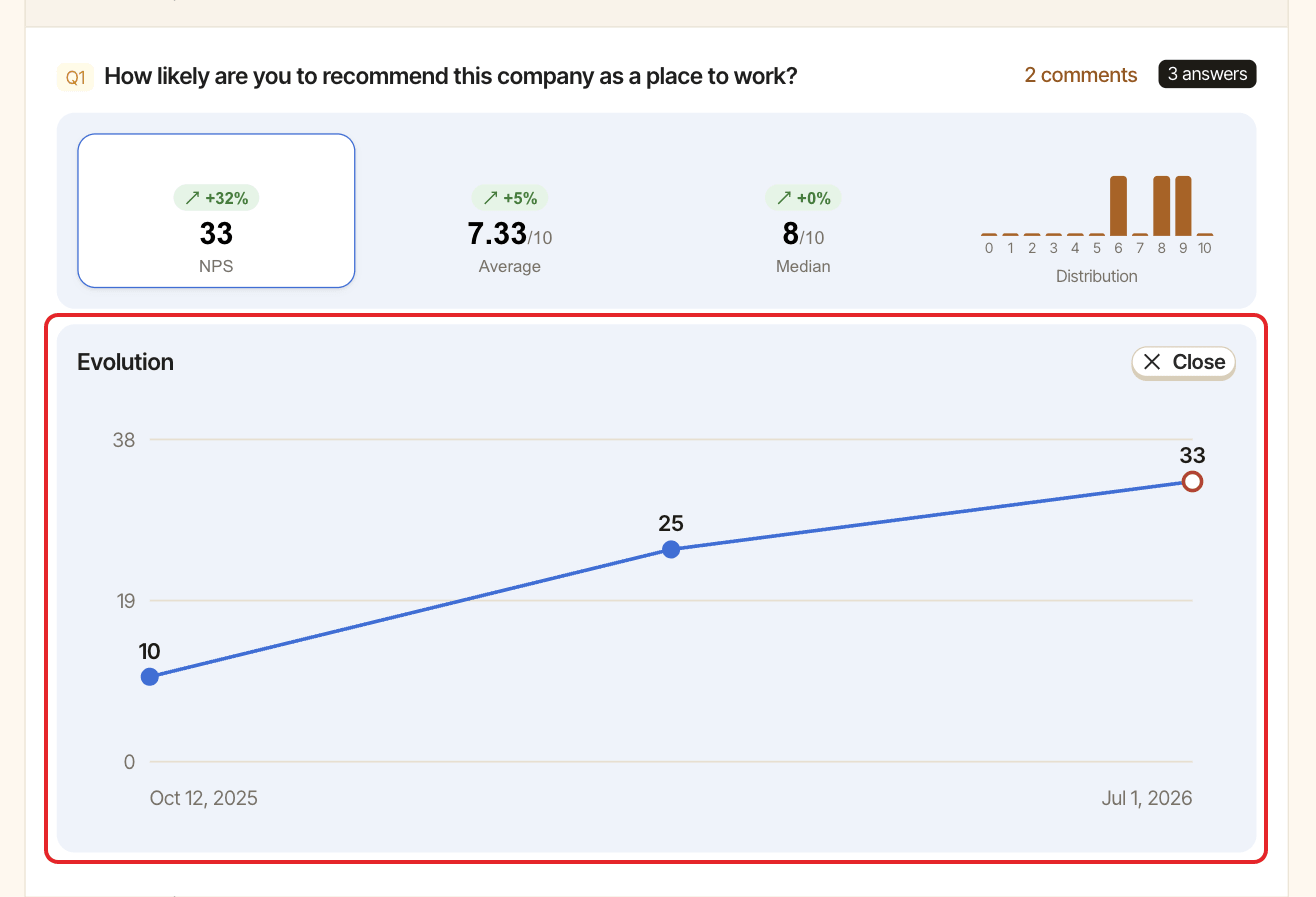Click the distribution bar for score 6
Screen dimensions: 1316x897
pos(1118,206)
